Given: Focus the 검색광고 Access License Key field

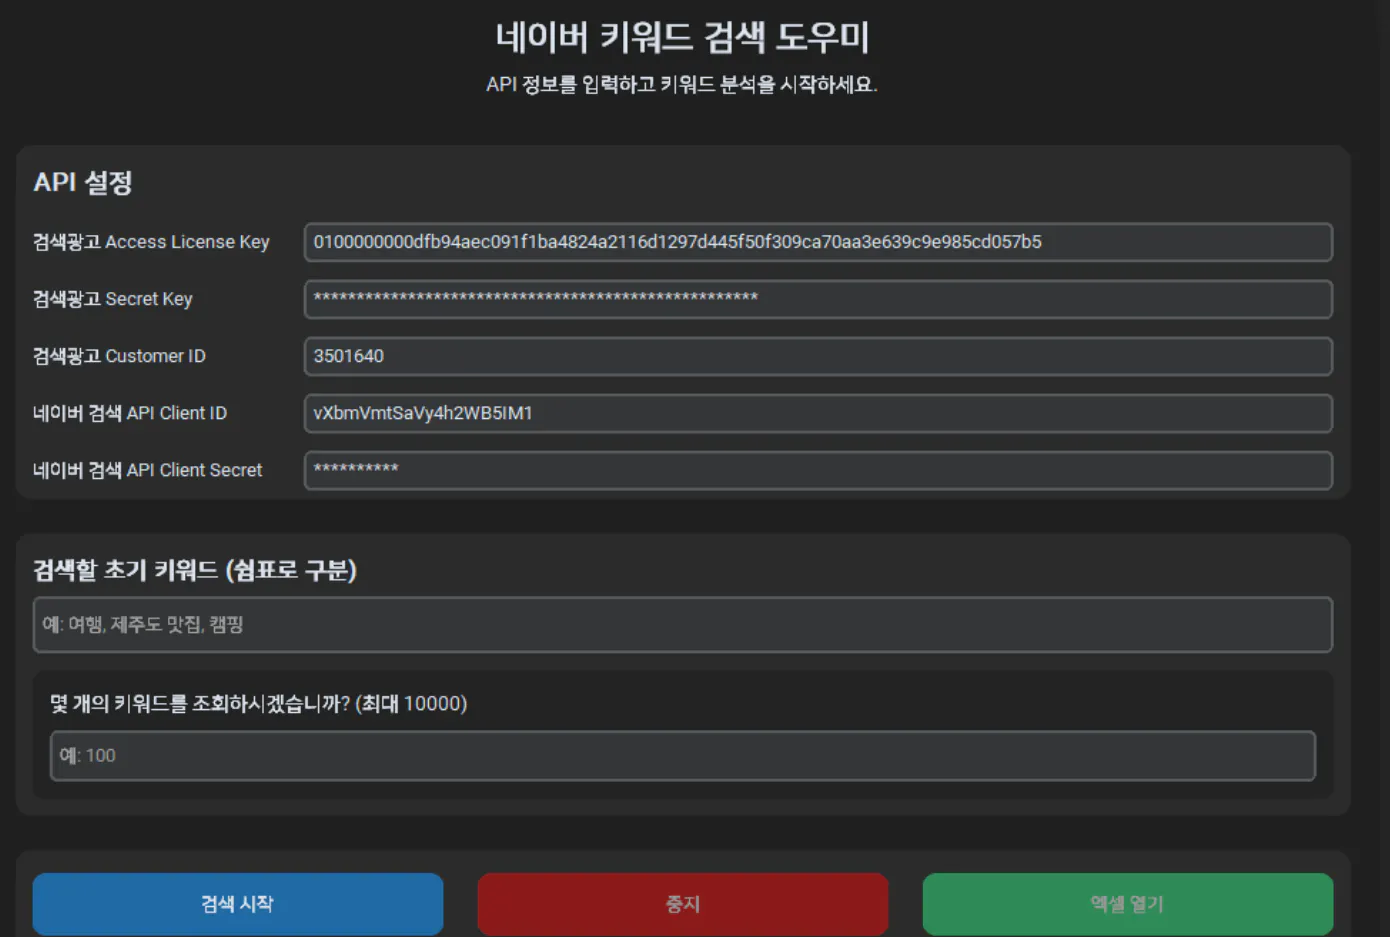Looking at the screenshot, I should [x=818, y=242].
